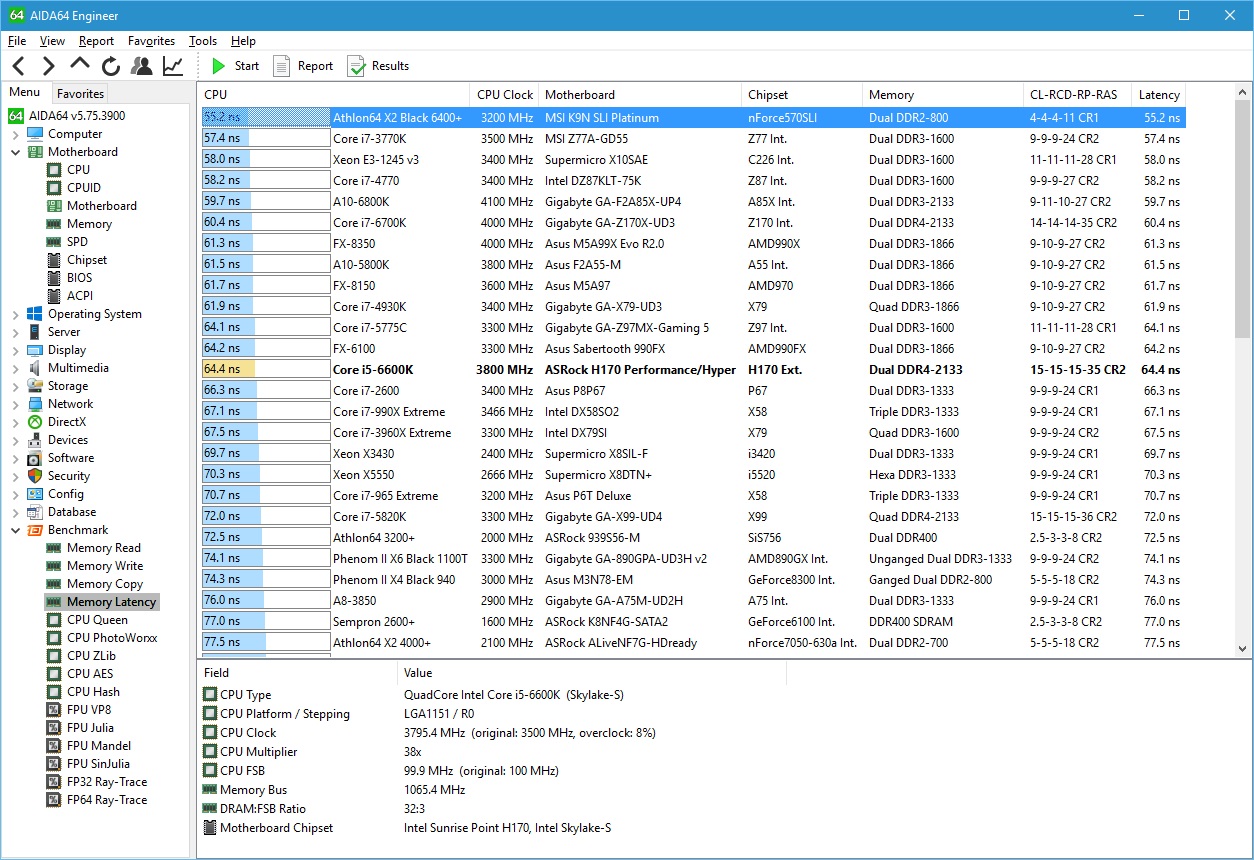Expand the Display tree node
Screen dimensions: 1254x860
coord(15,350)
